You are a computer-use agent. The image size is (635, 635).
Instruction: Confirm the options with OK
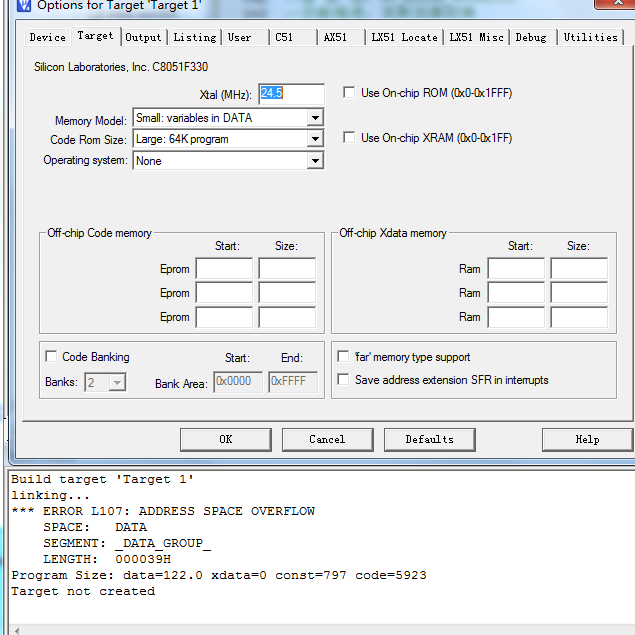[x=226, y=439]
